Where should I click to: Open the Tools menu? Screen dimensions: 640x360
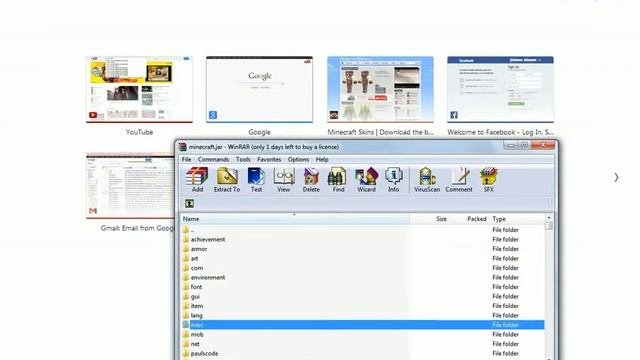(243, 160)
